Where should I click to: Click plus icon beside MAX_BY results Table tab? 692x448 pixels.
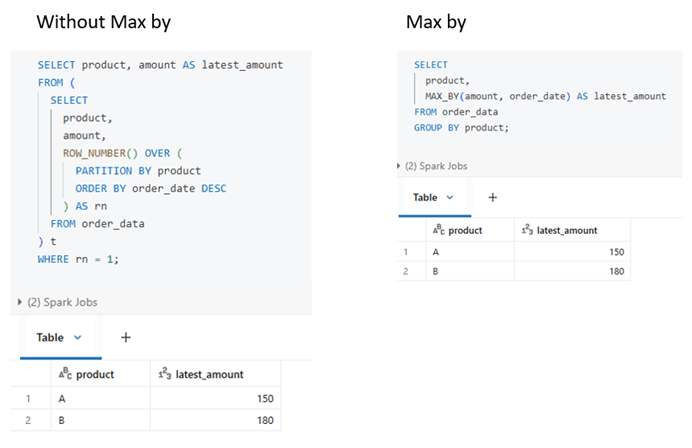(492, 198)
